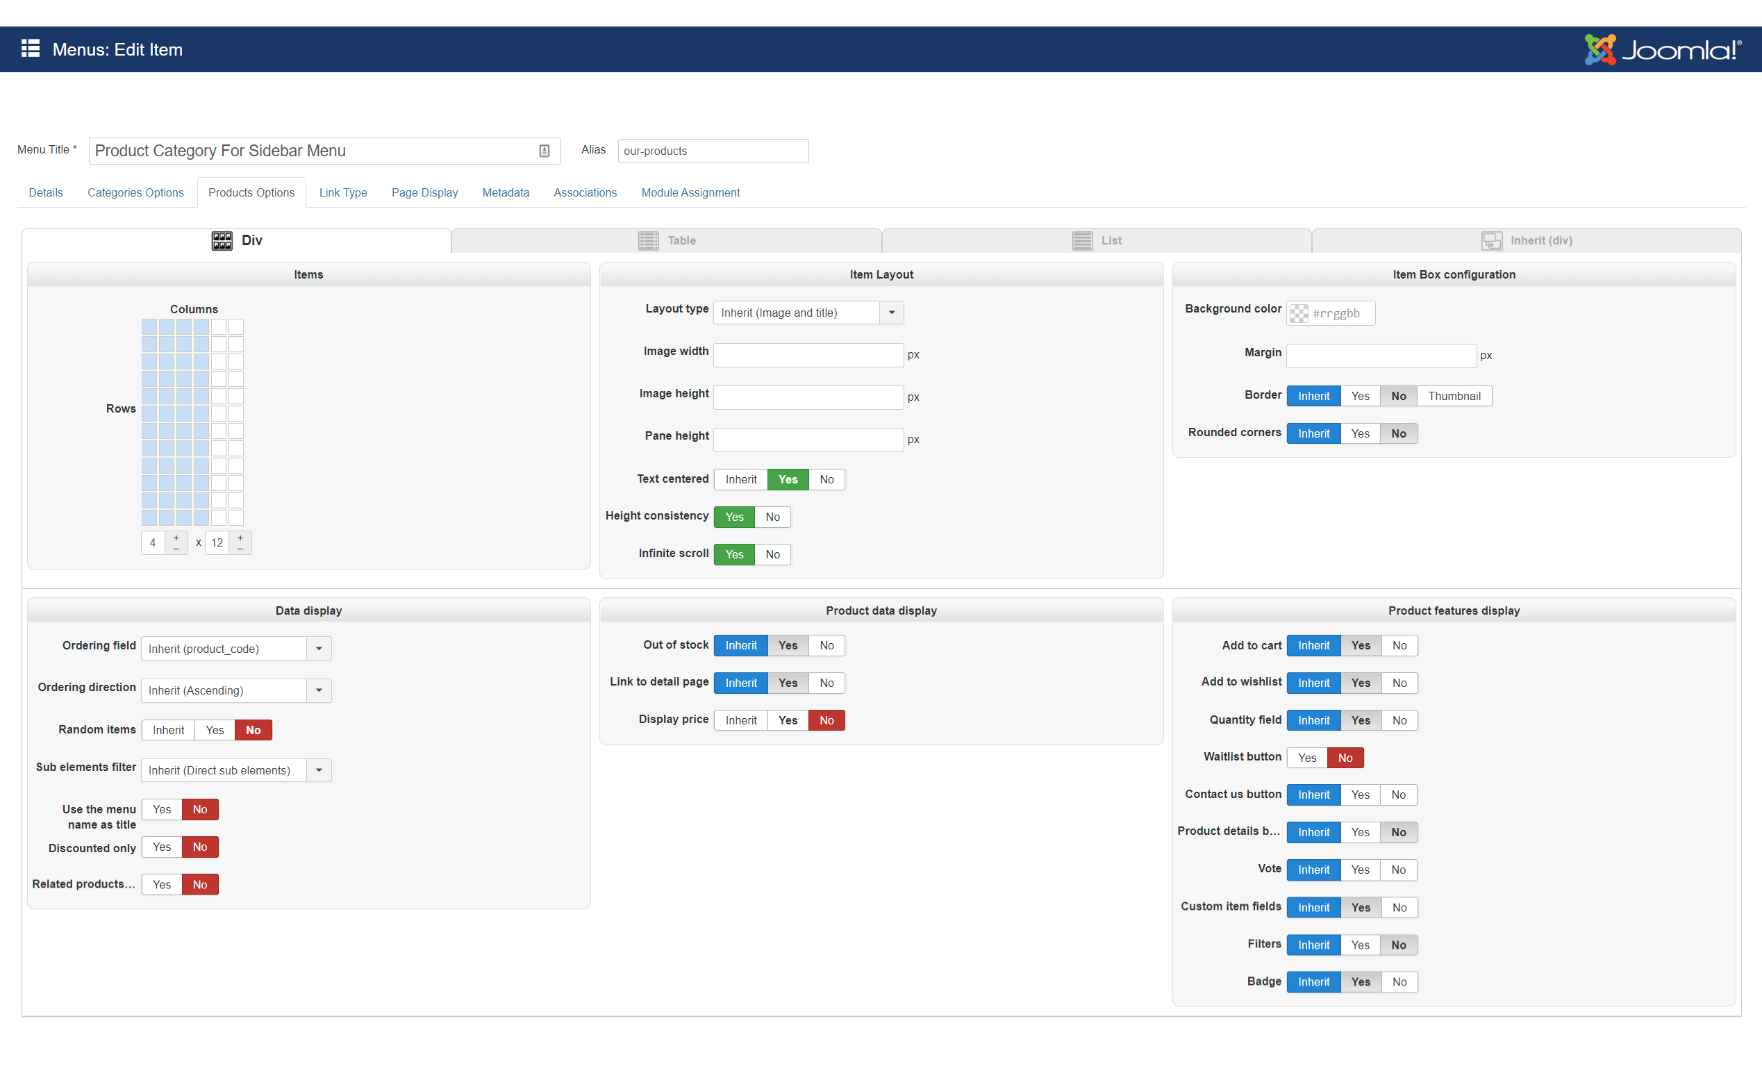
Task: View the Module Assignment tab
Action: [x=691, y=193]
